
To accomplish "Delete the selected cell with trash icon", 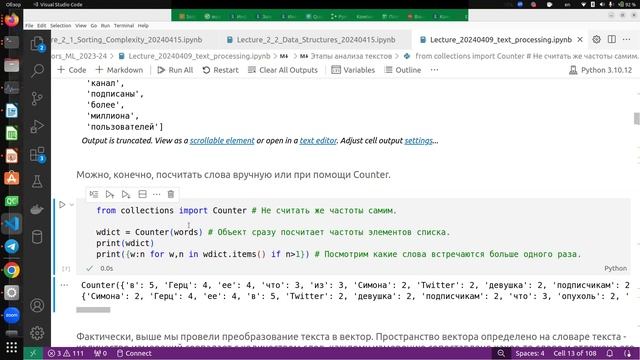I will (171, 194).
